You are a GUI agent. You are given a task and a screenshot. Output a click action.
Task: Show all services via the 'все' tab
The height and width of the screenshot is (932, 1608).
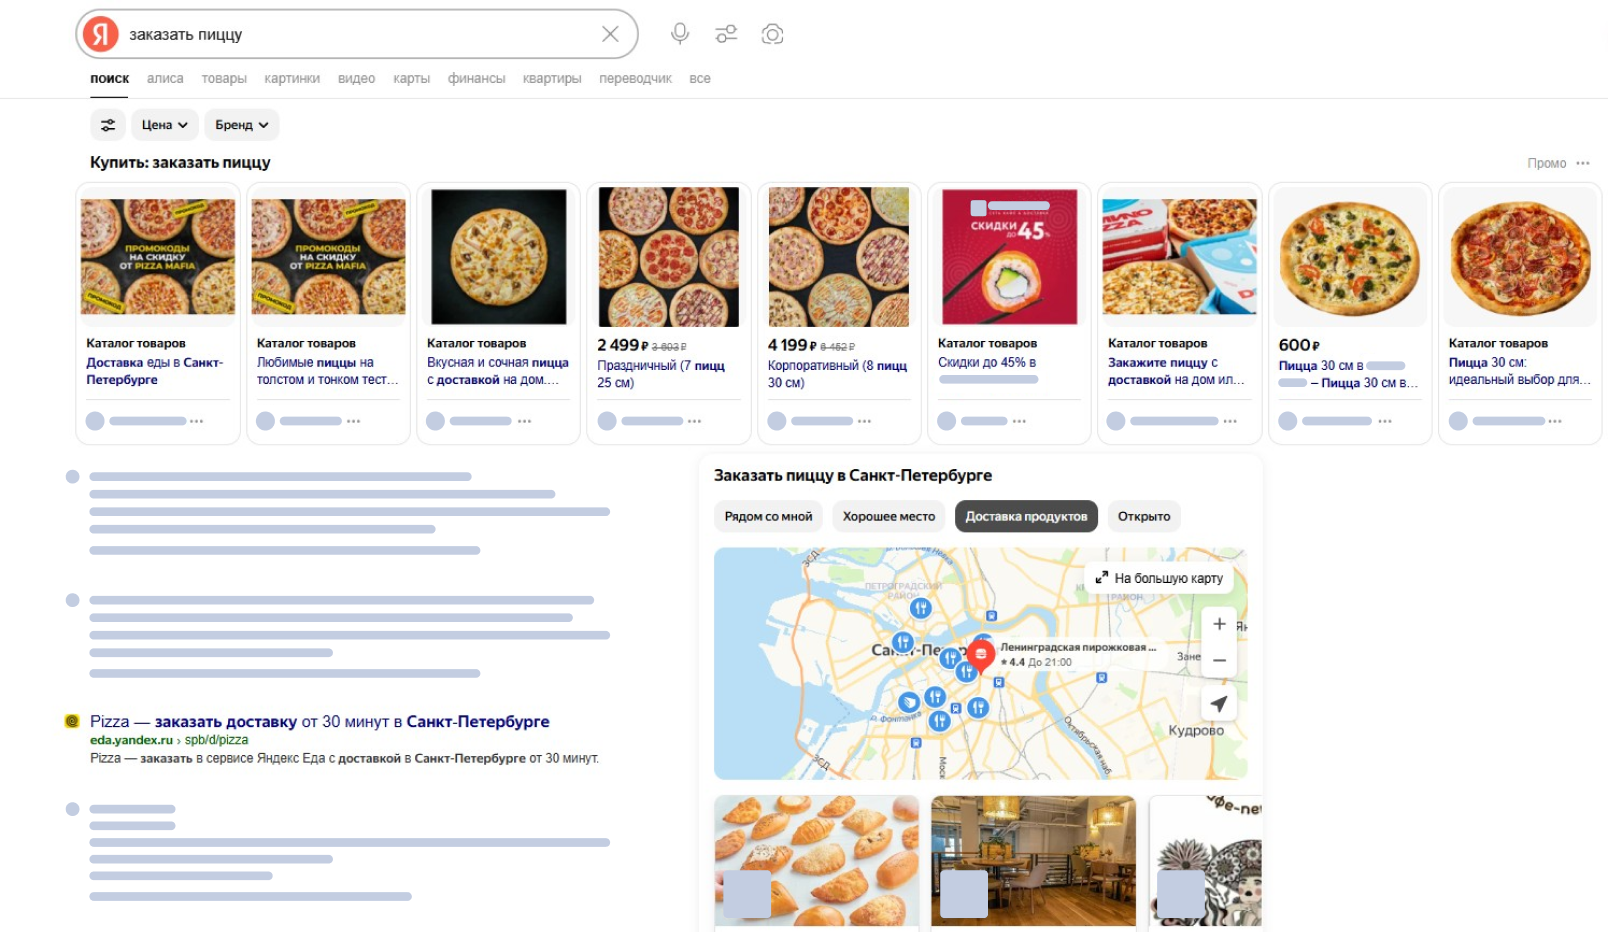coord(700,79)
